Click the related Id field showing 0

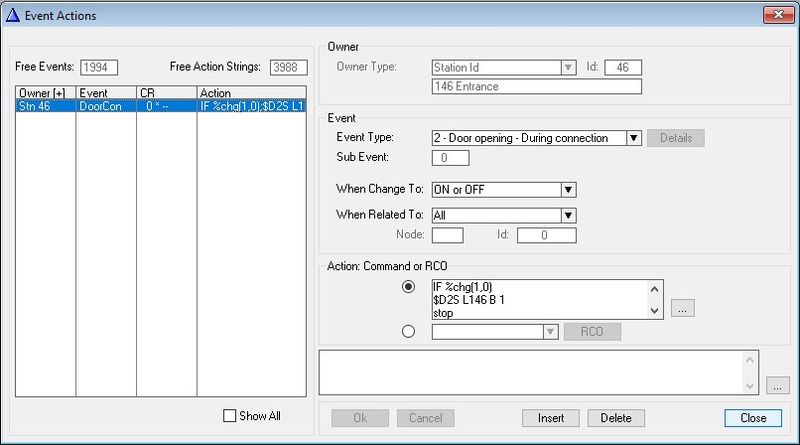point(546,235)
